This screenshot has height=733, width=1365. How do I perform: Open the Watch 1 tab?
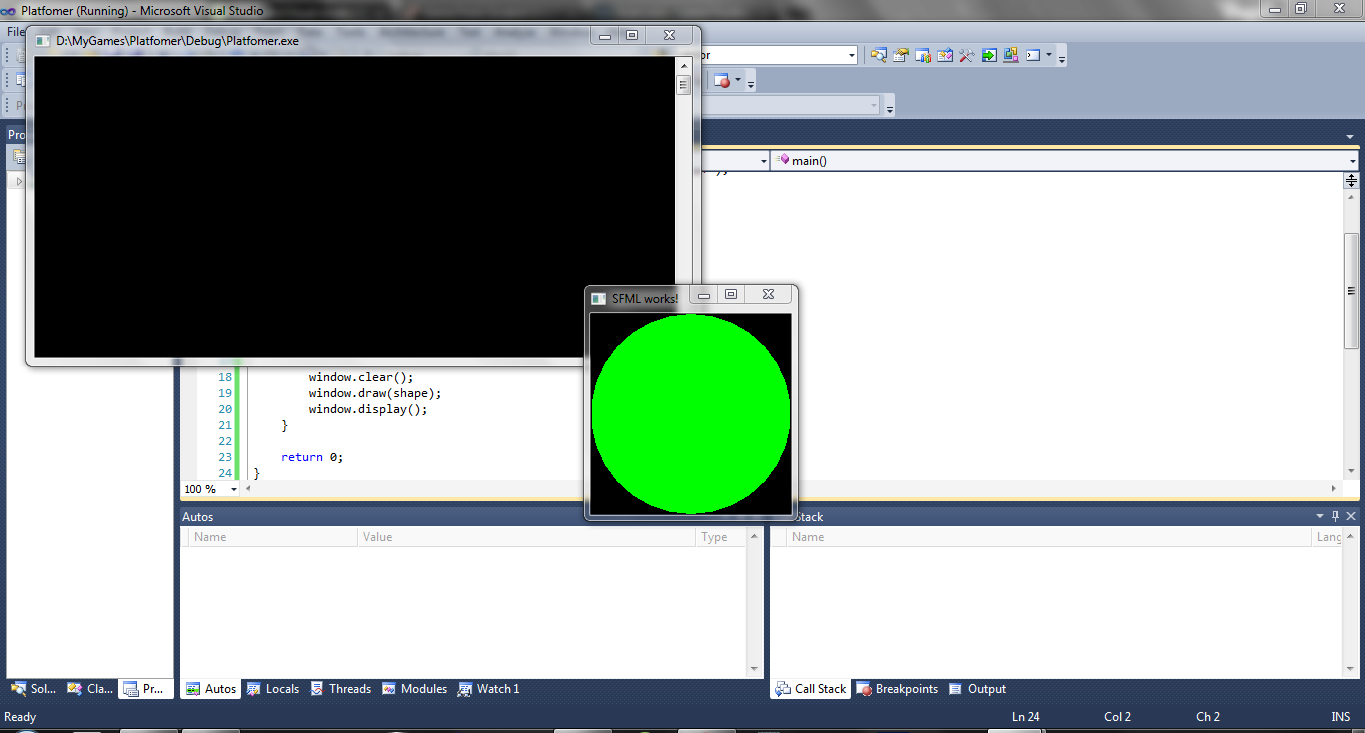tap(488, 689)
